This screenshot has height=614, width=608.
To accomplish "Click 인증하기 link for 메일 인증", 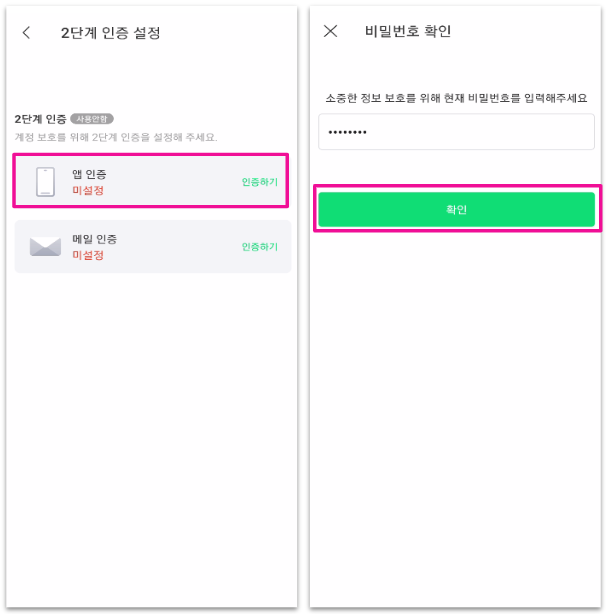I will [x=259, y=246].
